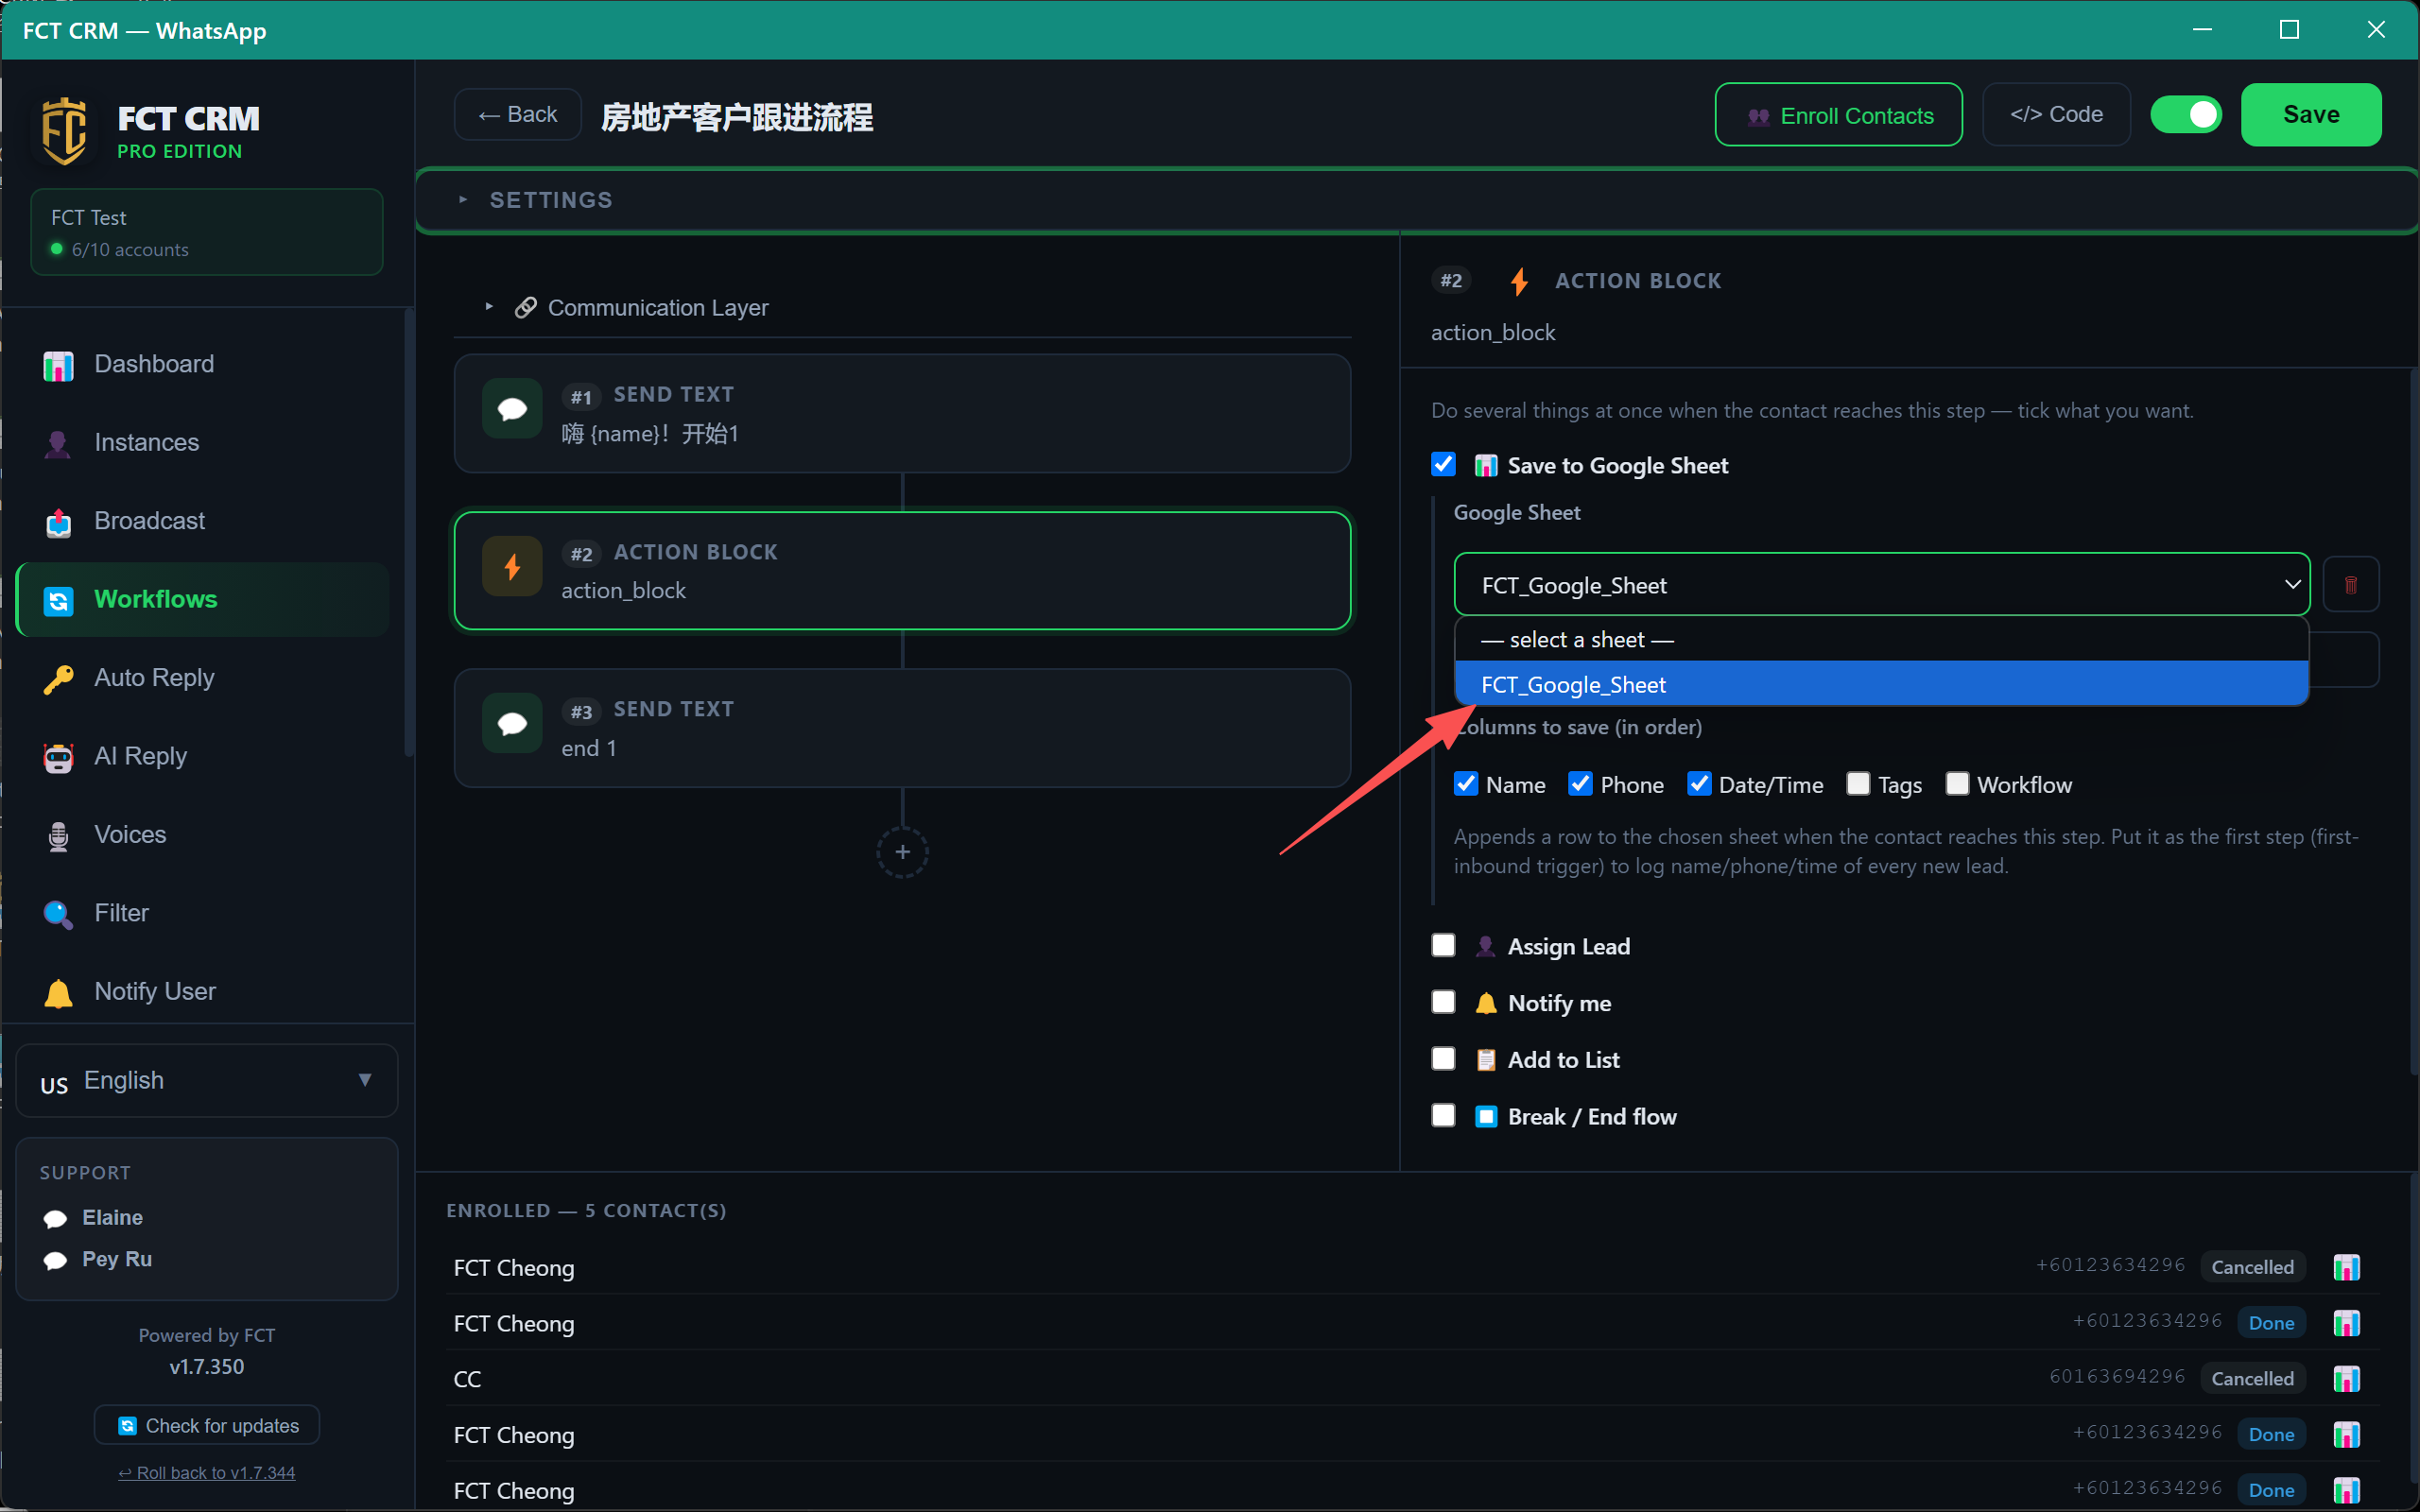The width and height of the screenshot is (2420, 1512).
Task: Click the Elaine support chat icon
Action: pos(55,1218)
